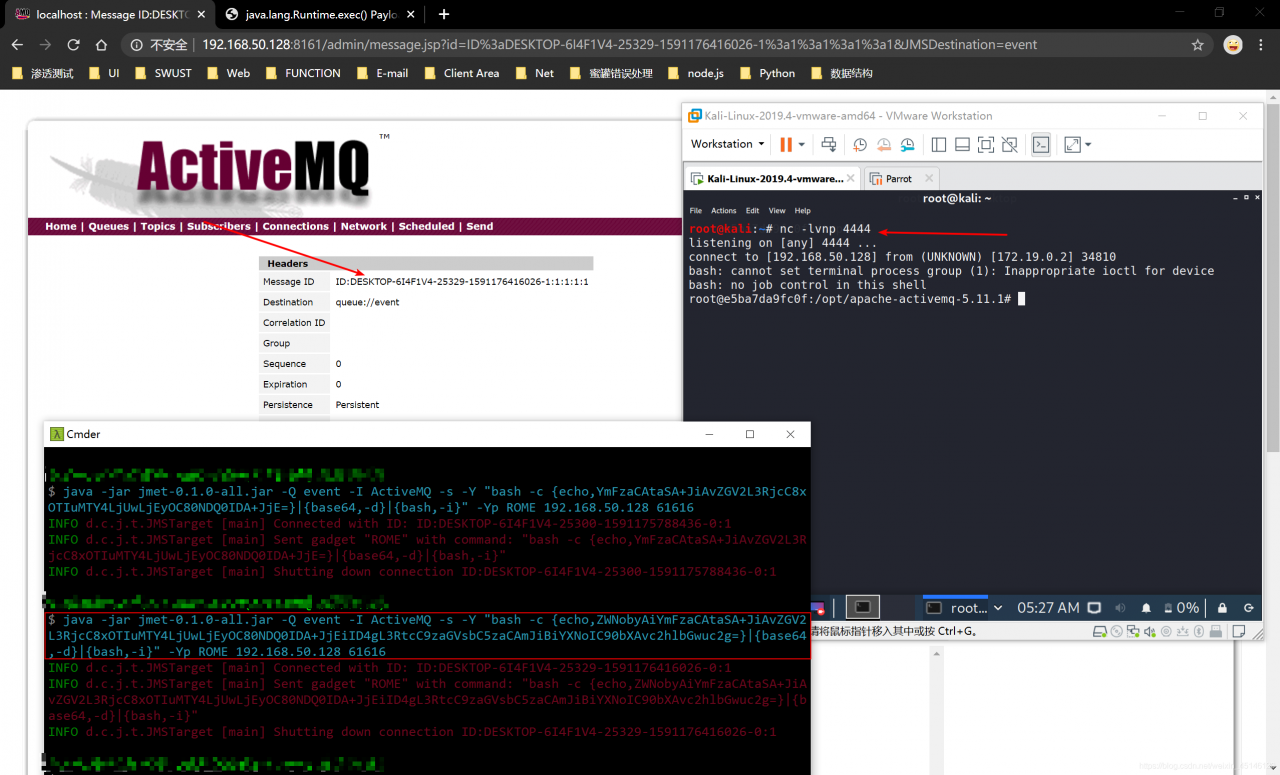1280x775 pixels.
Task: Open ActiveMQ Home link
Action: point(61,226)
